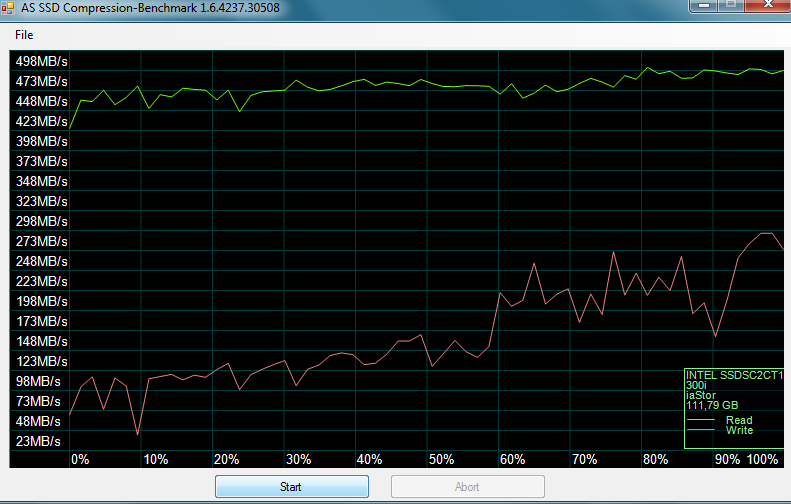Click the 100% compression axis label
The width and height of the screenshot is (791, 504).
tap(762, 460)
